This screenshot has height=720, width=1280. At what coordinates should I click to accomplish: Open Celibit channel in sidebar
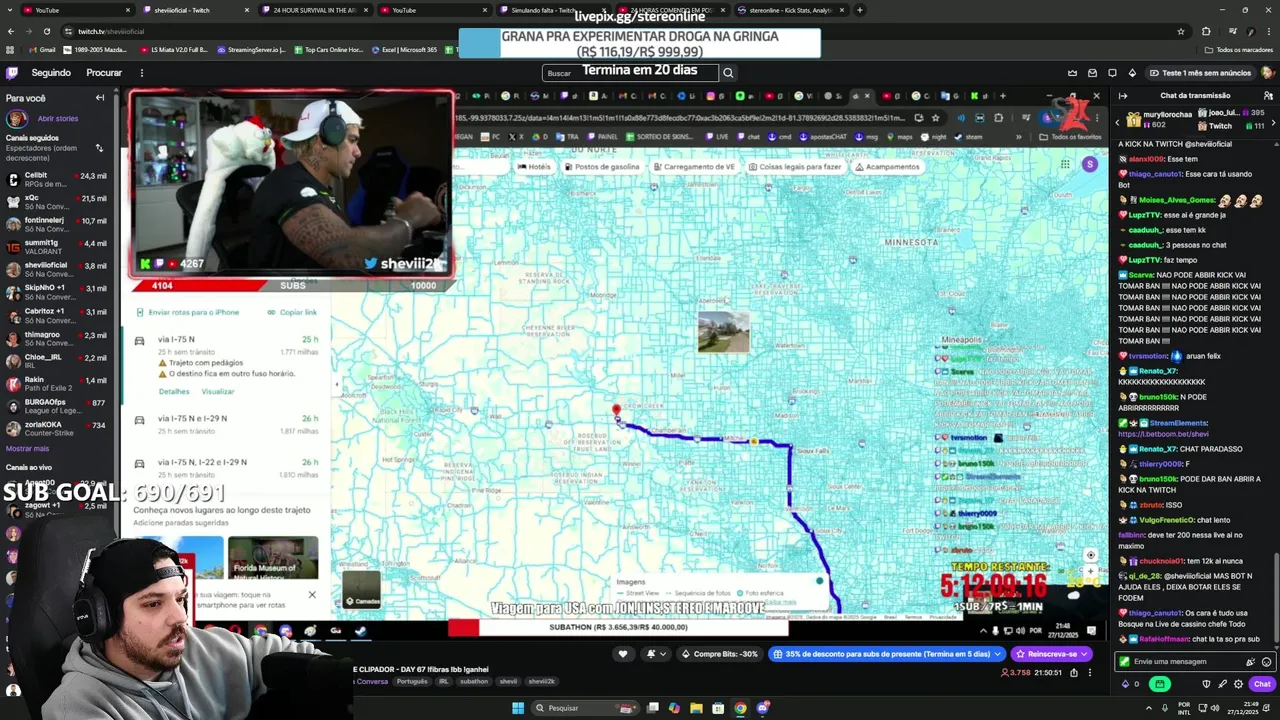coord(56,180)
